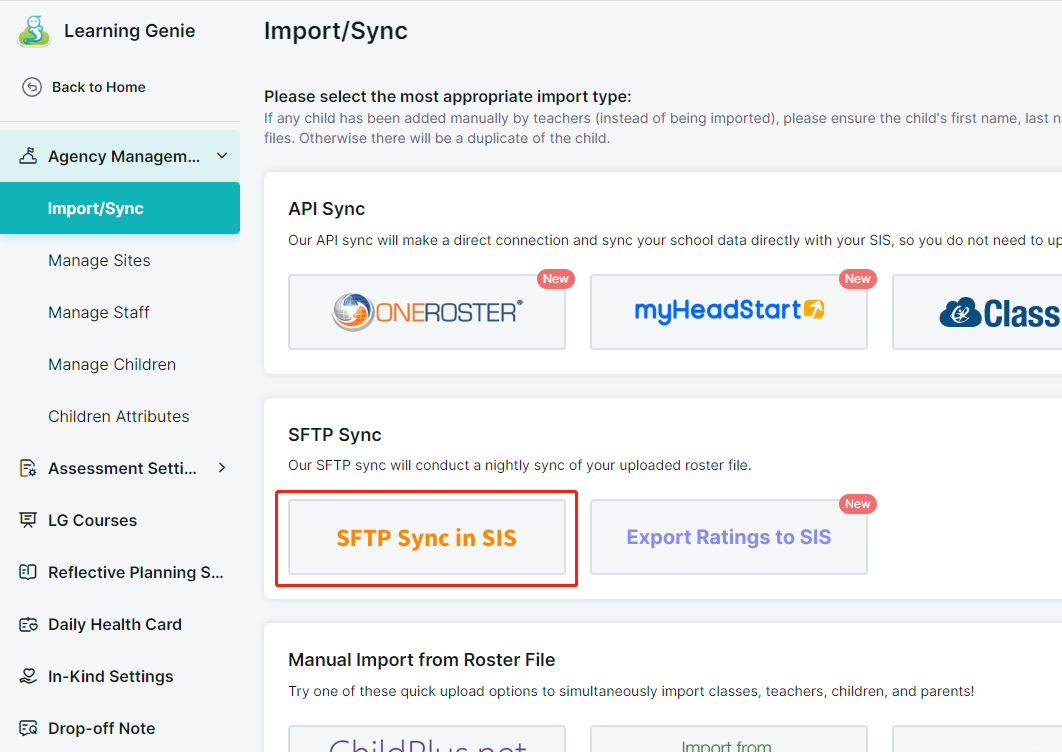Click the Export Ratings to SIS button

pos(729,537)
